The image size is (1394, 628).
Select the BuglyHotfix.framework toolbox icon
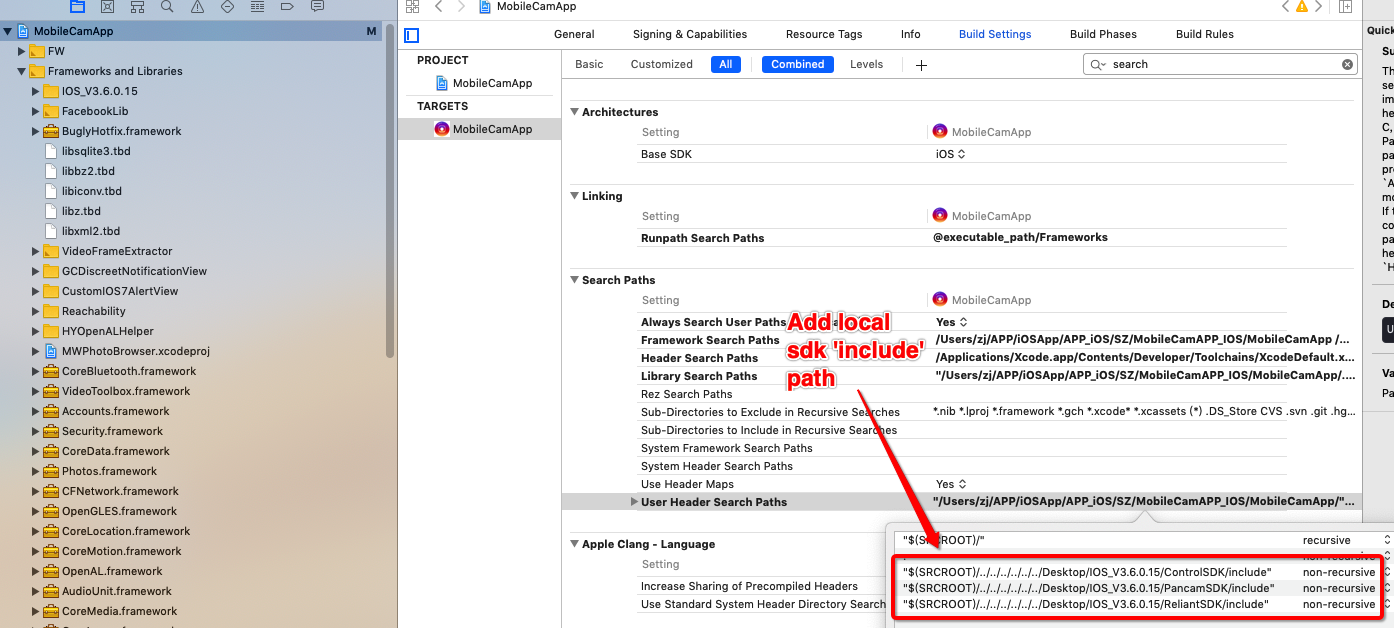click(x=51, y=131)
